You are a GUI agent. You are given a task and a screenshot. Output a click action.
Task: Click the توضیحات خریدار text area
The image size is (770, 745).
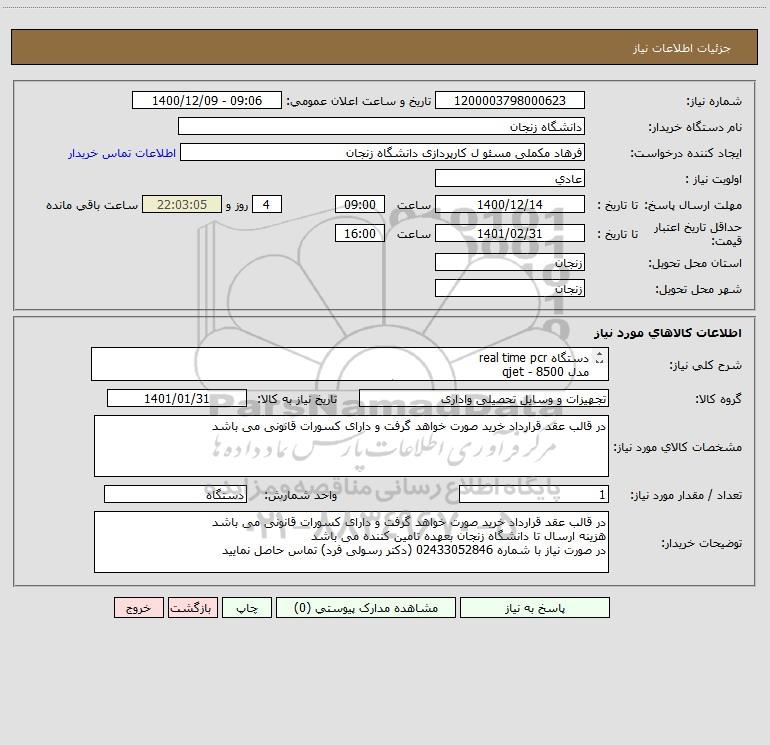351,542
